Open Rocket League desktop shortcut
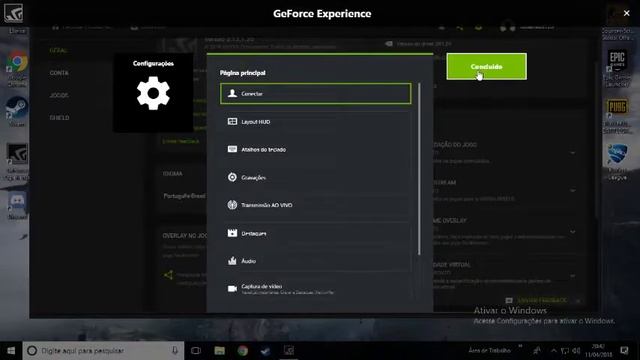Screen dimensions: 640x360 point(617,162)
